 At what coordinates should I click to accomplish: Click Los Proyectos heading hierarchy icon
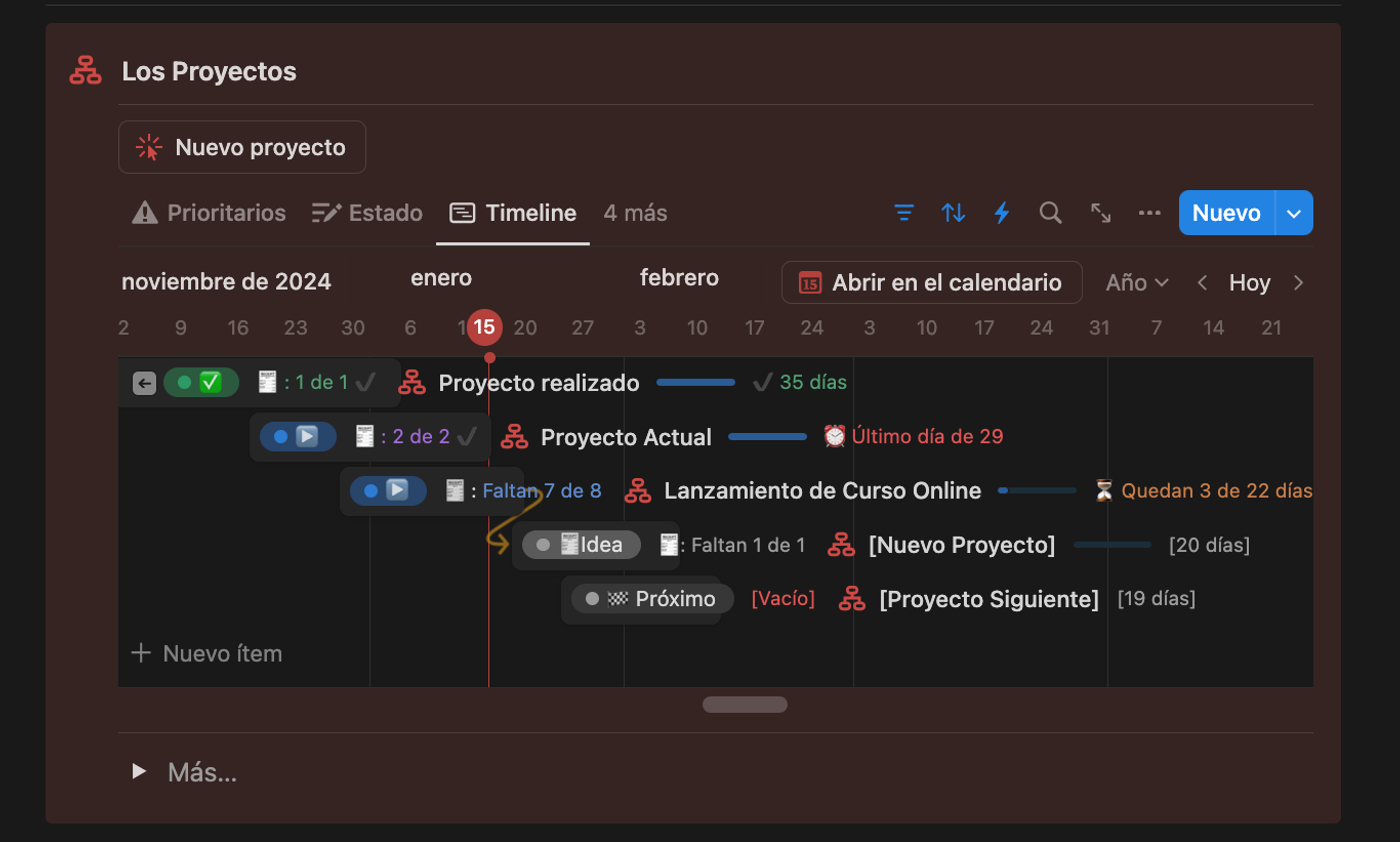86,71
